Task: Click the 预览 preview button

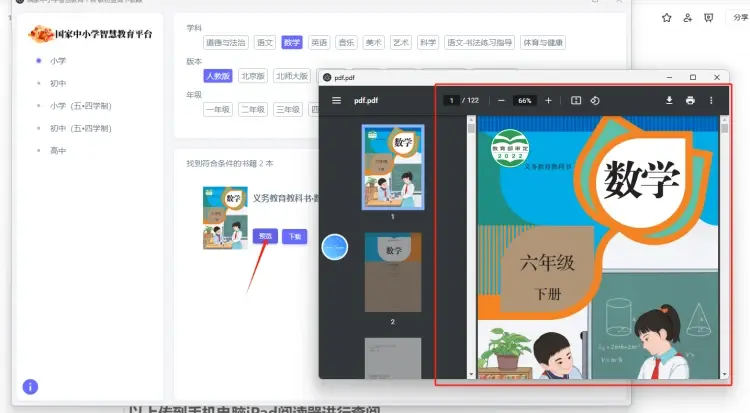Action: pos(265,236)
